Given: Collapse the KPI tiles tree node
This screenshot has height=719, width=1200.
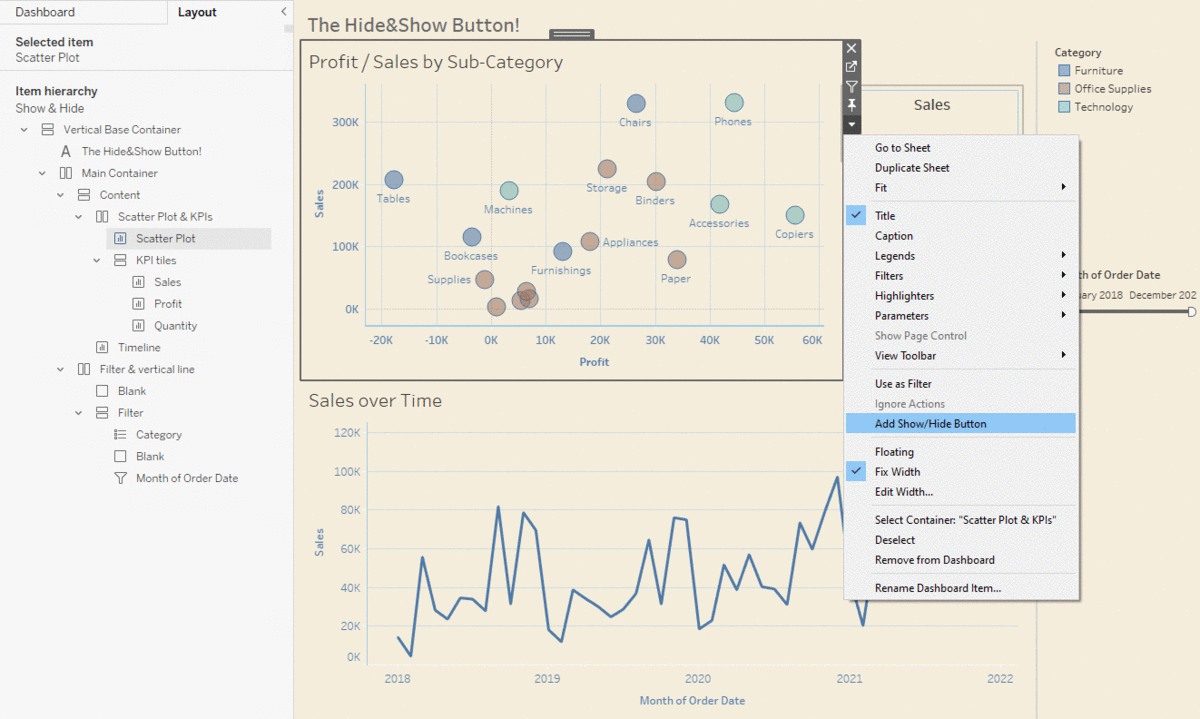Looking at the screenshot, I should tap(96, 260).
